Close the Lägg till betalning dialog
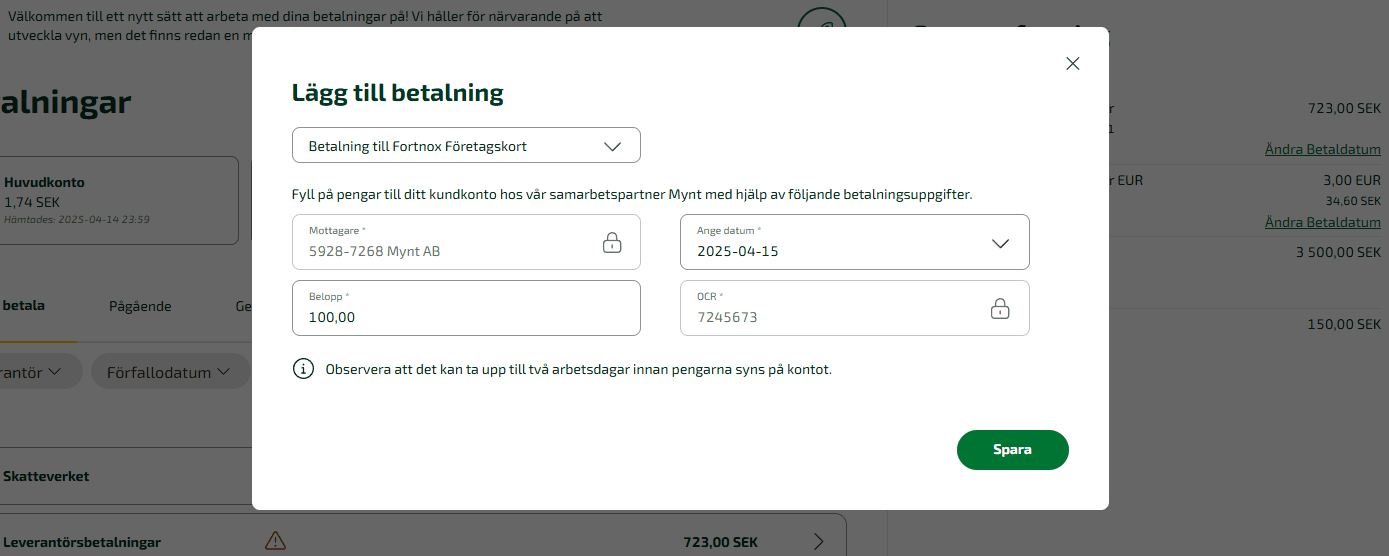Screen dimensions: 1389x556 [x=1073, y=63]
